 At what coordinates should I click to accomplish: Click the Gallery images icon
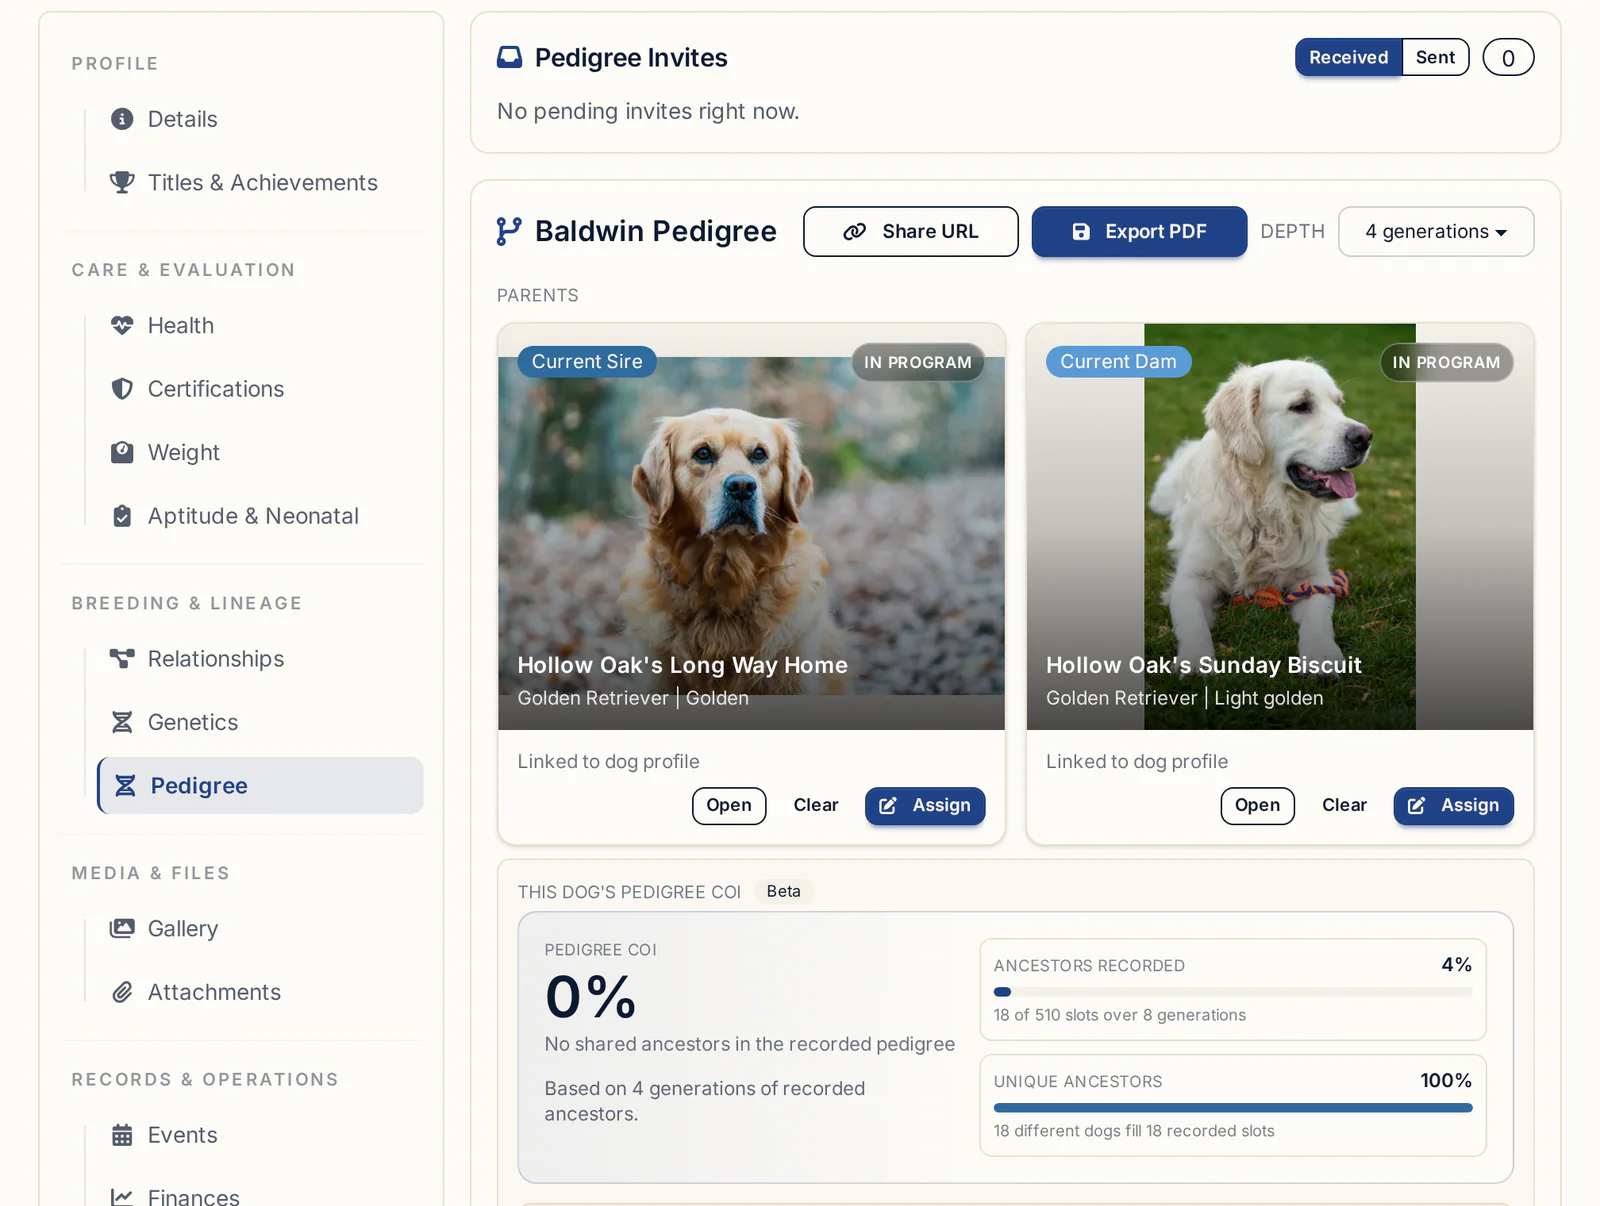coord(122,928)
